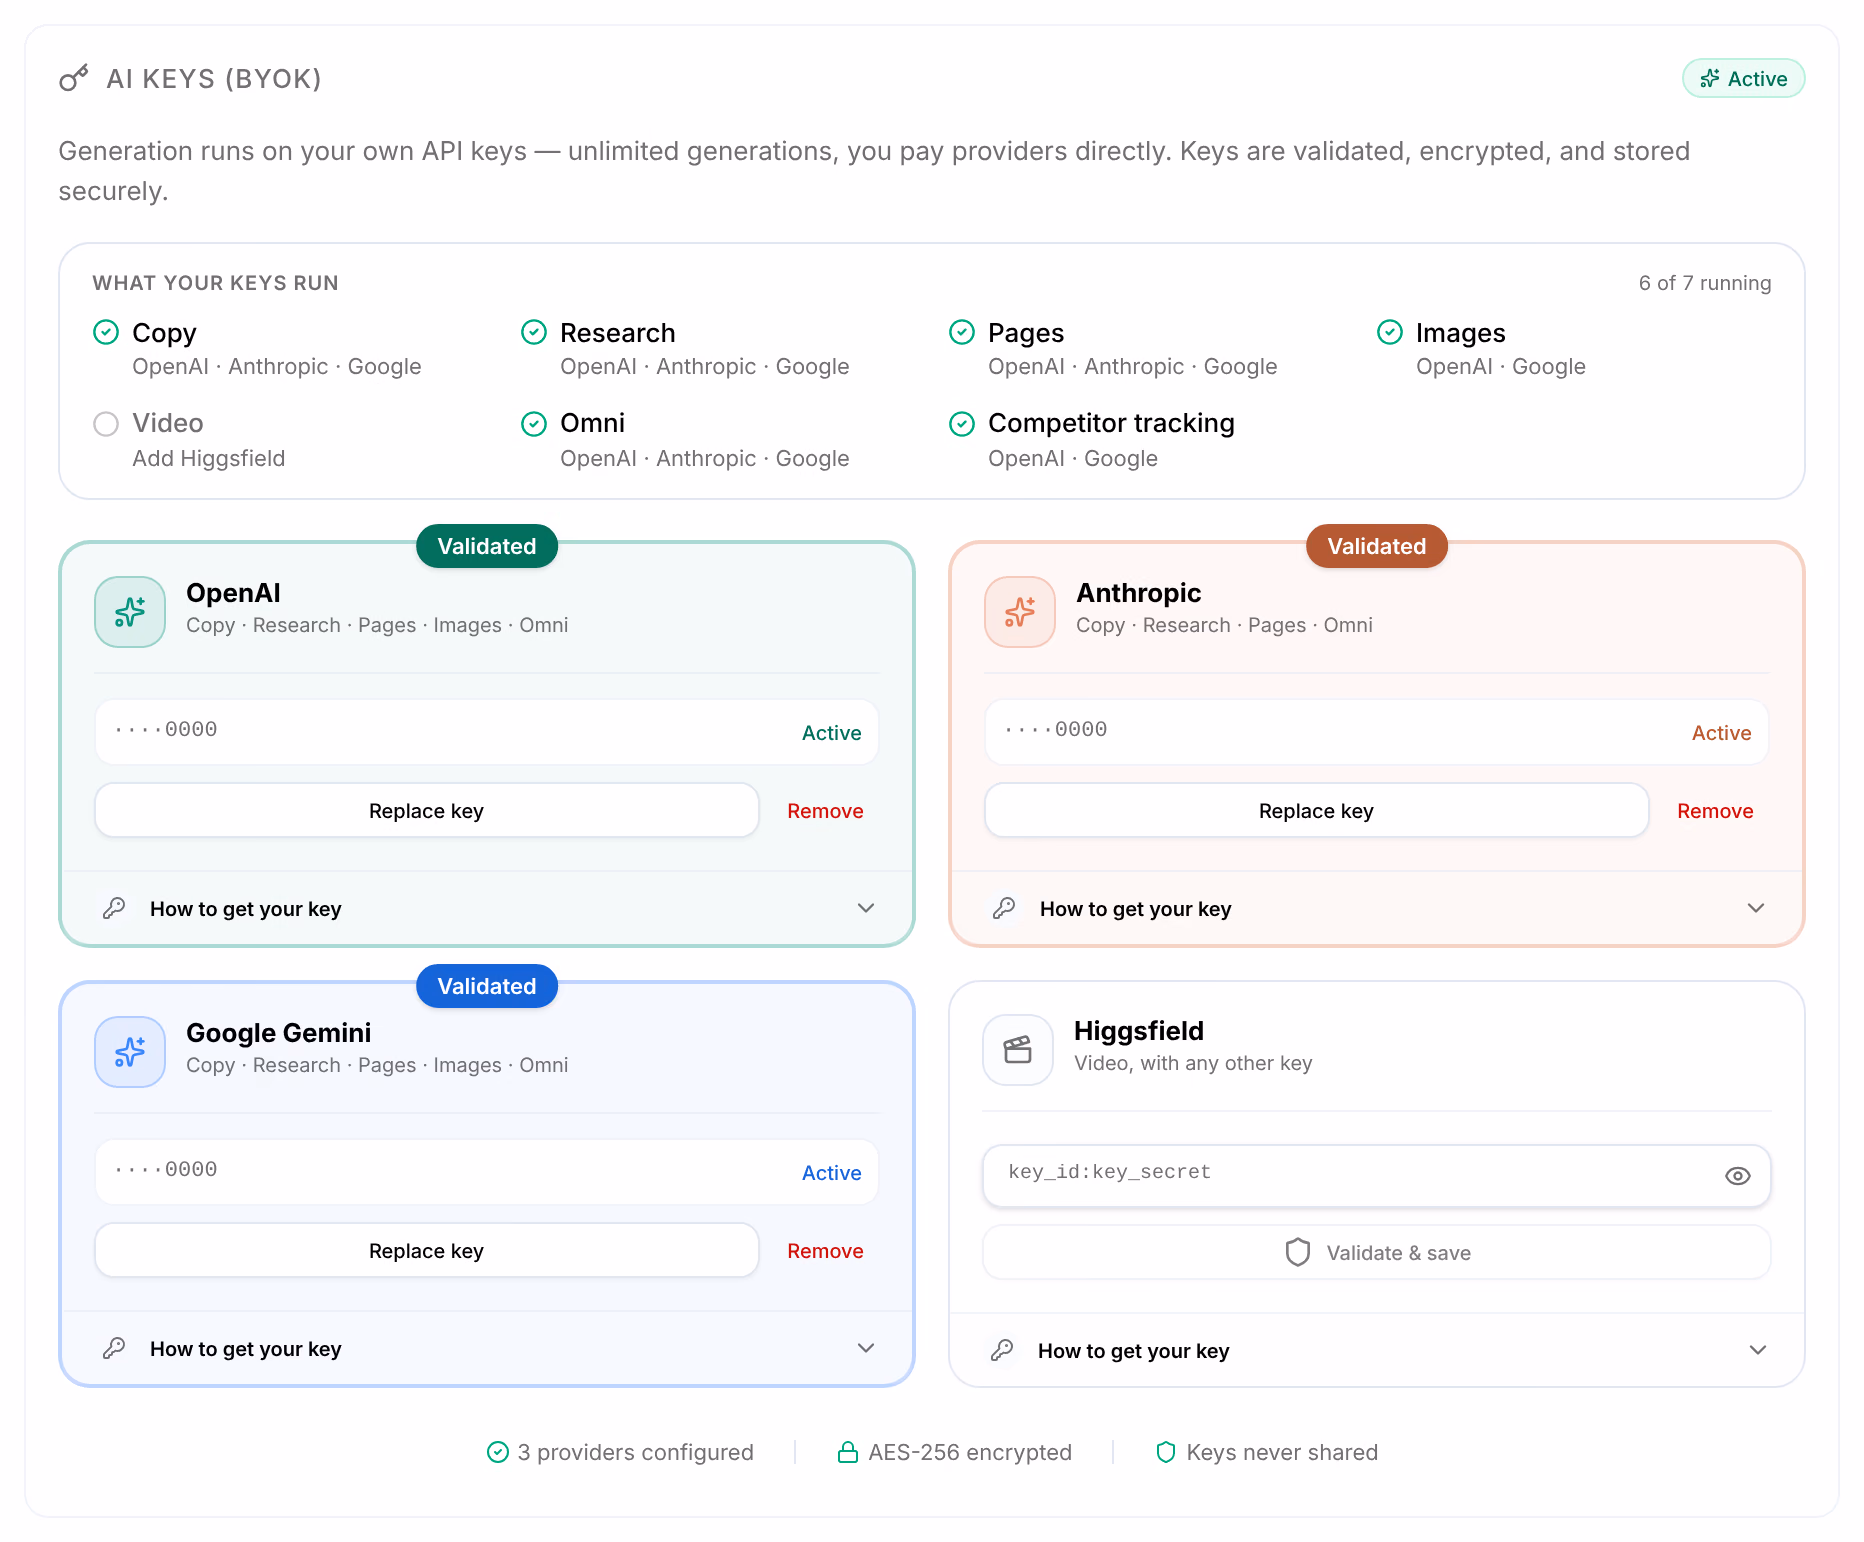Replace the Google Gemini key
Screen dimensions: 1864x1542
pos(427,1251)
